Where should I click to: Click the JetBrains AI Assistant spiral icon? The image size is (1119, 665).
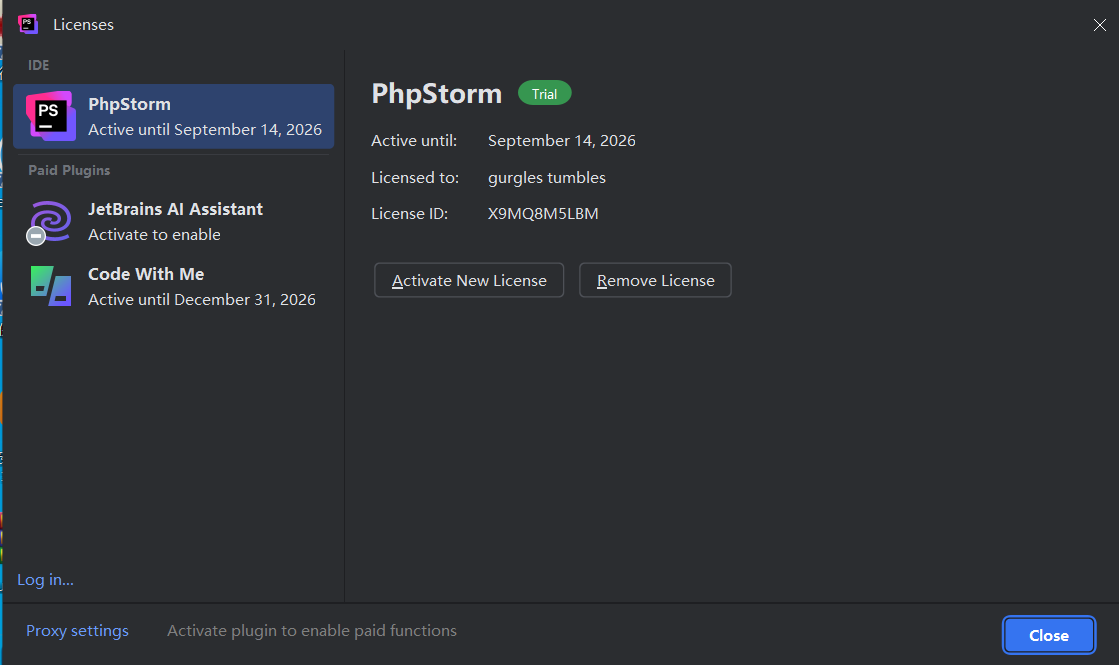coord(51,220)
